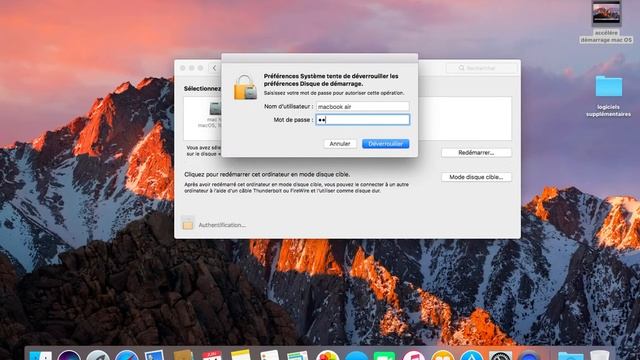Focus the Mot de passe field
Screen dimensions: 640x360
click(362, 120)
